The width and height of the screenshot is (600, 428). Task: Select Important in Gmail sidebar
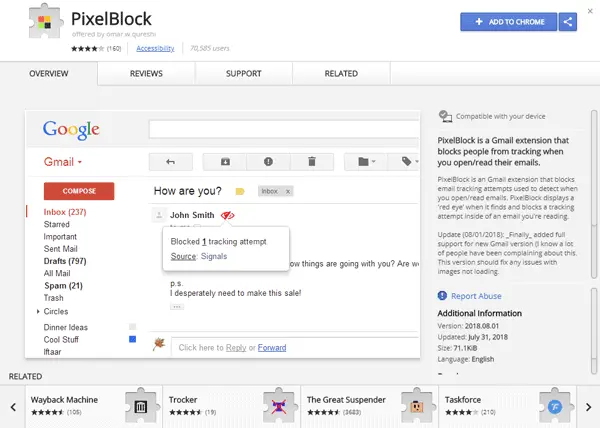point(60,236)
